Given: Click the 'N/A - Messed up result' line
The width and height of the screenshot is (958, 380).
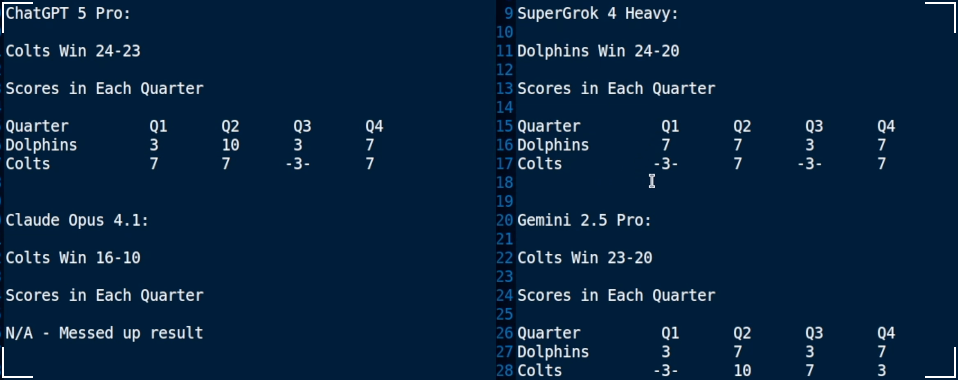Looking at the screenshot, I should (x=104, y=333).
